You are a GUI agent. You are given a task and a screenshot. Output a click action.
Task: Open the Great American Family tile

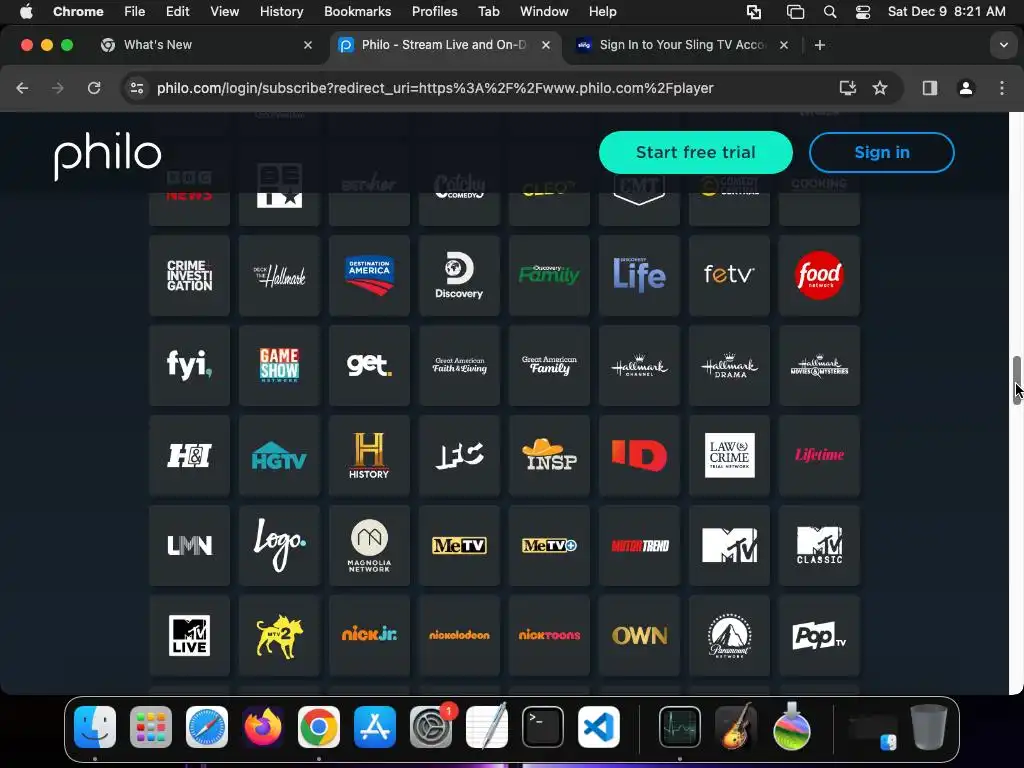[x=549, y=366]
